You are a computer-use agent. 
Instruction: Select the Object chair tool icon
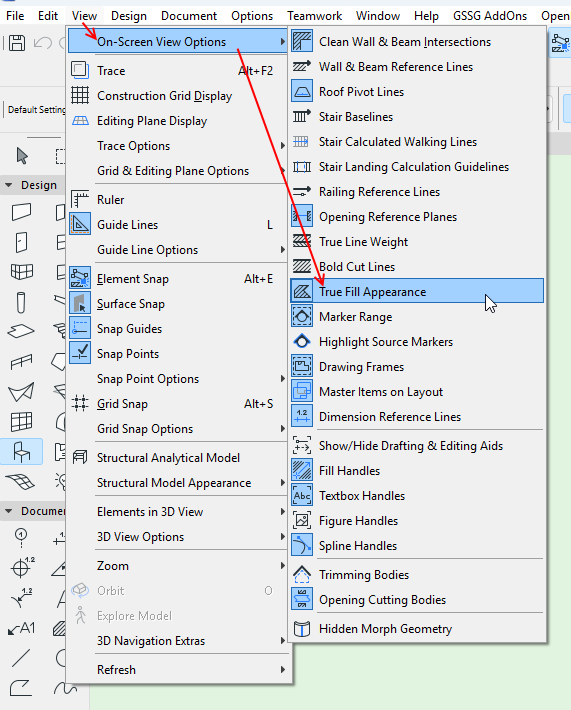[21, 451]
